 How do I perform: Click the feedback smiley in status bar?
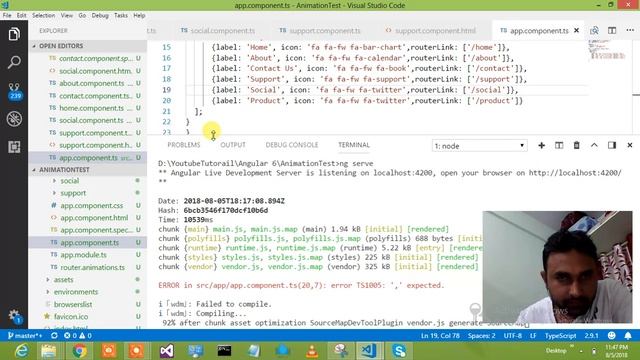[611, 336]
